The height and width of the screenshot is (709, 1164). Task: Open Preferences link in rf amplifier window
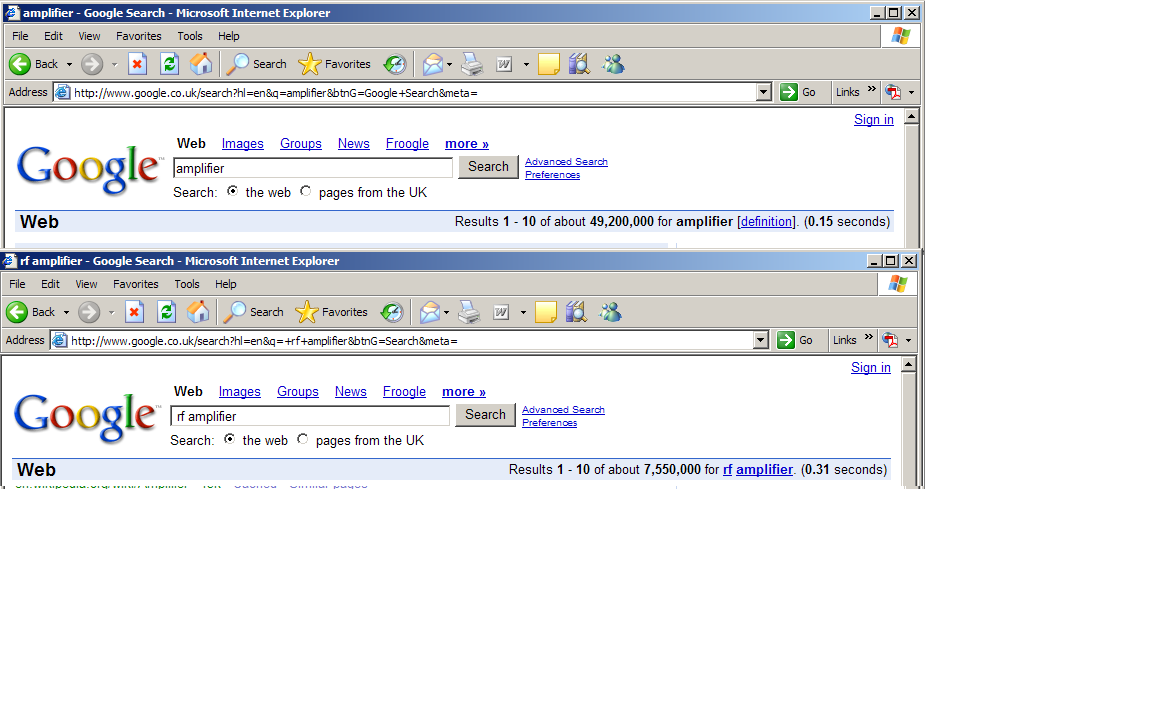[x=549, y=423]
